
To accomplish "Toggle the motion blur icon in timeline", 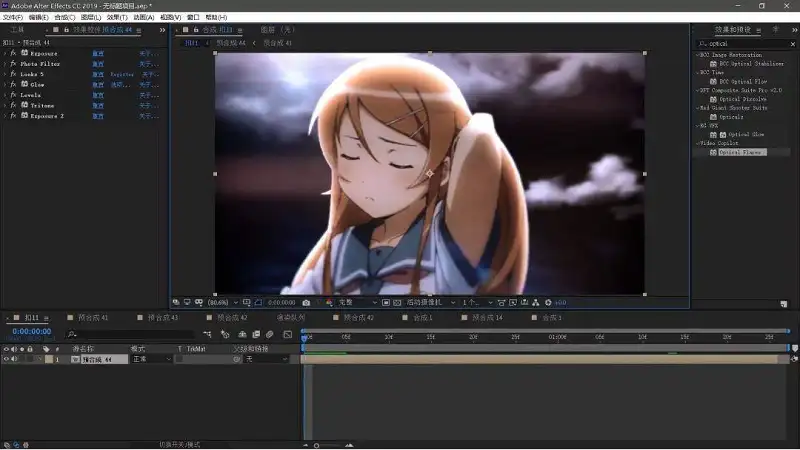I will click(269, 334).
